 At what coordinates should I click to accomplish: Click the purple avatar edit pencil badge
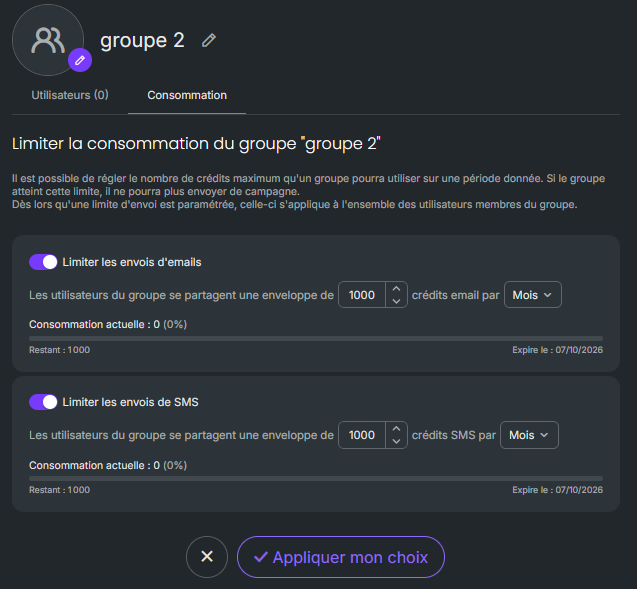80,60
